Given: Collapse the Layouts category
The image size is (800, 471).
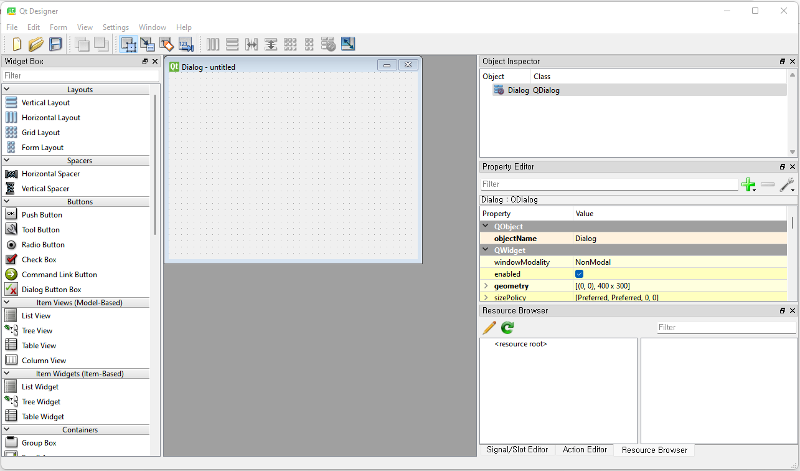Looking at the screenshot, I should click(x=7, y=89).
